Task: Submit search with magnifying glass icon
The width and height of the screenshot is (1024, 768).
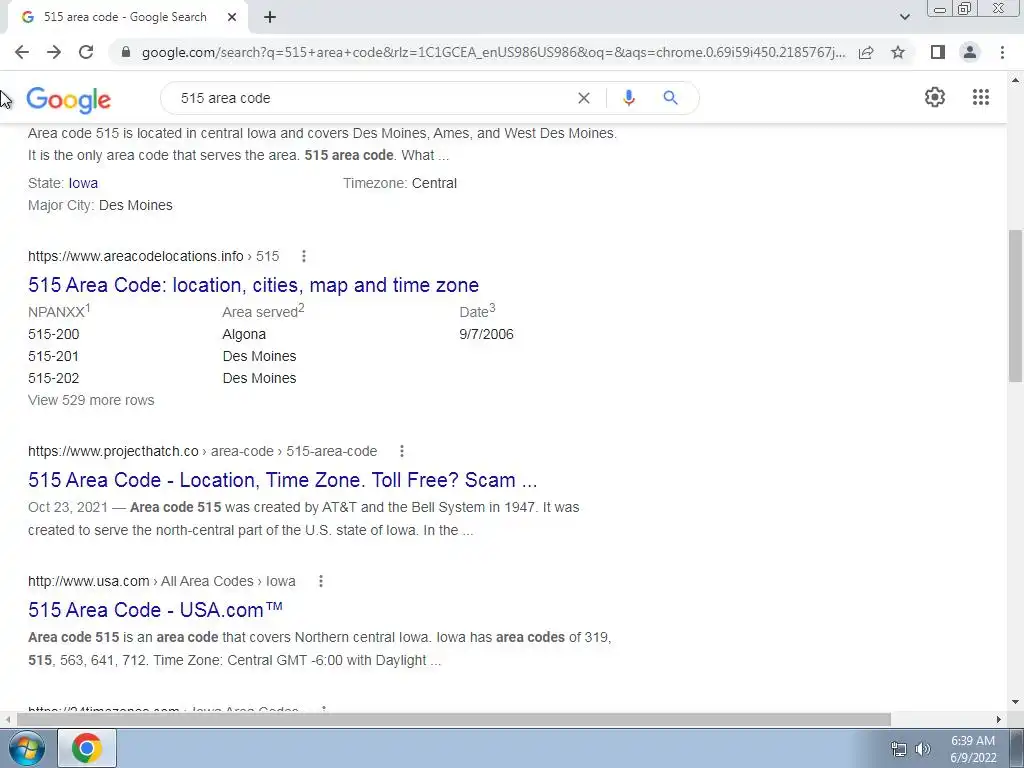Action: pos(671,98)
